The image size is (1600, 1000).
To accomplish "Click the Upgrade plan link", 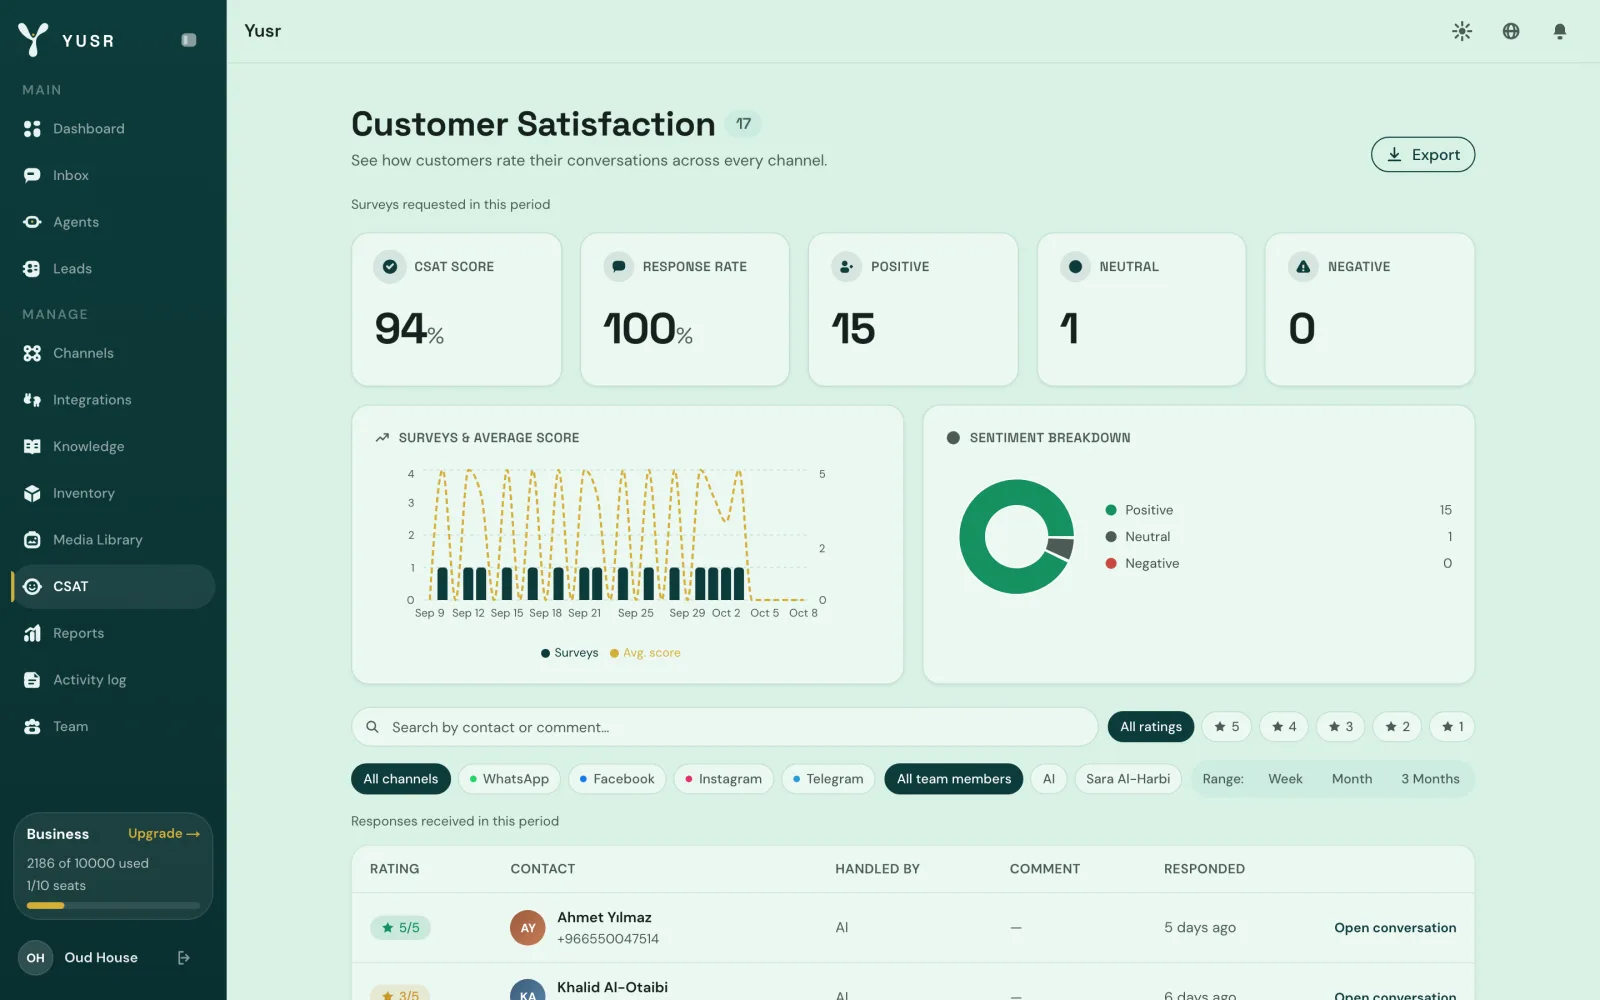I will tap(164, 834).
